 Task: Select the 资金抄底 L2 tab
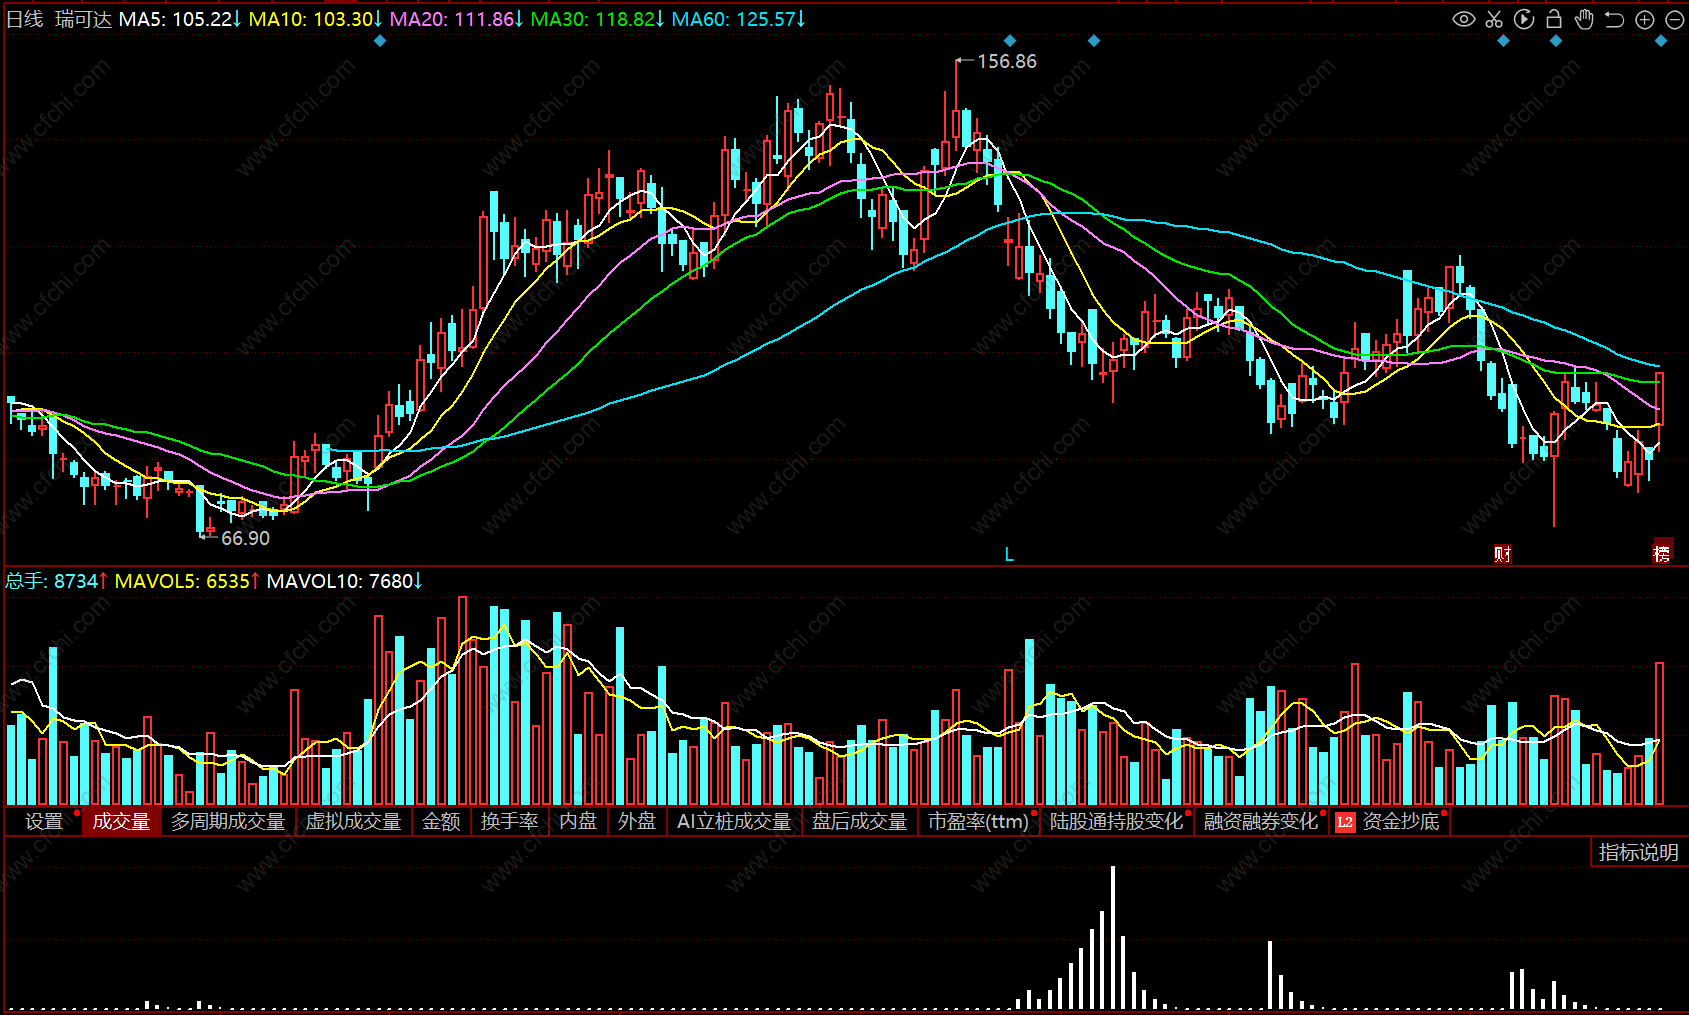tap(1390, 821)
